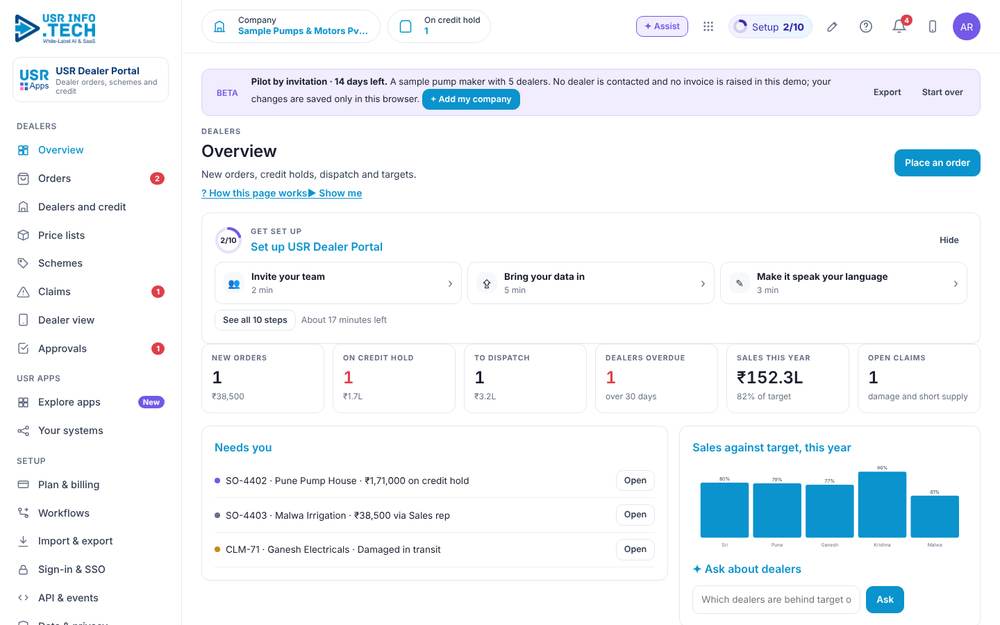This screenshot has width=1000, height=625.
Task: Open notifications bell icon
Action: (x=899, y=27)
